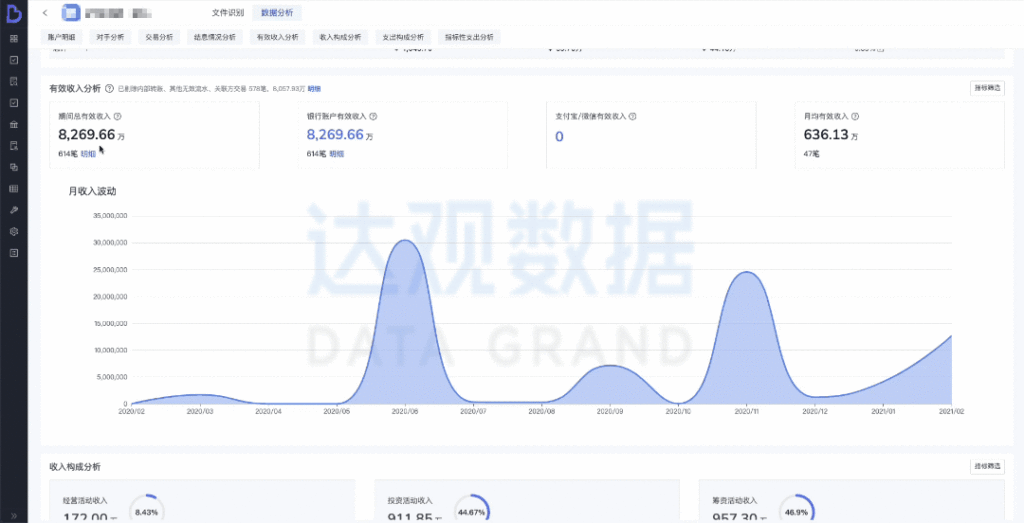1024x523 pixels.
Task: Click the checkmark icon directly below the grid icon
Action: (x=14, y=60)
